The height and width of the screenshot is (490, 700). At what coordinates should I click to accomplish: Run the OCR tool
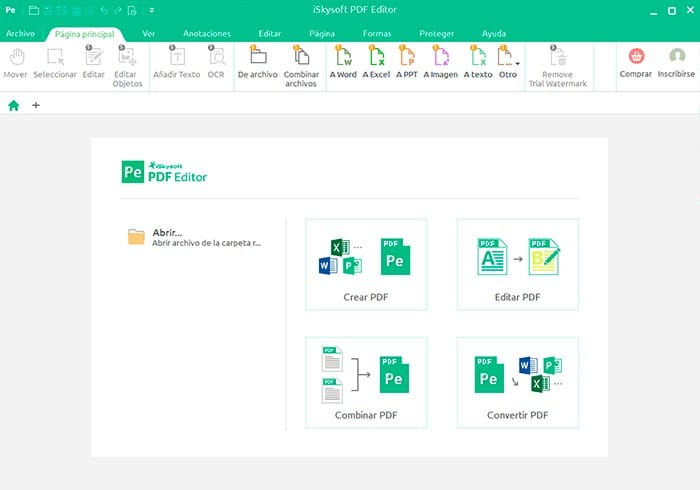tap(216, 63)
